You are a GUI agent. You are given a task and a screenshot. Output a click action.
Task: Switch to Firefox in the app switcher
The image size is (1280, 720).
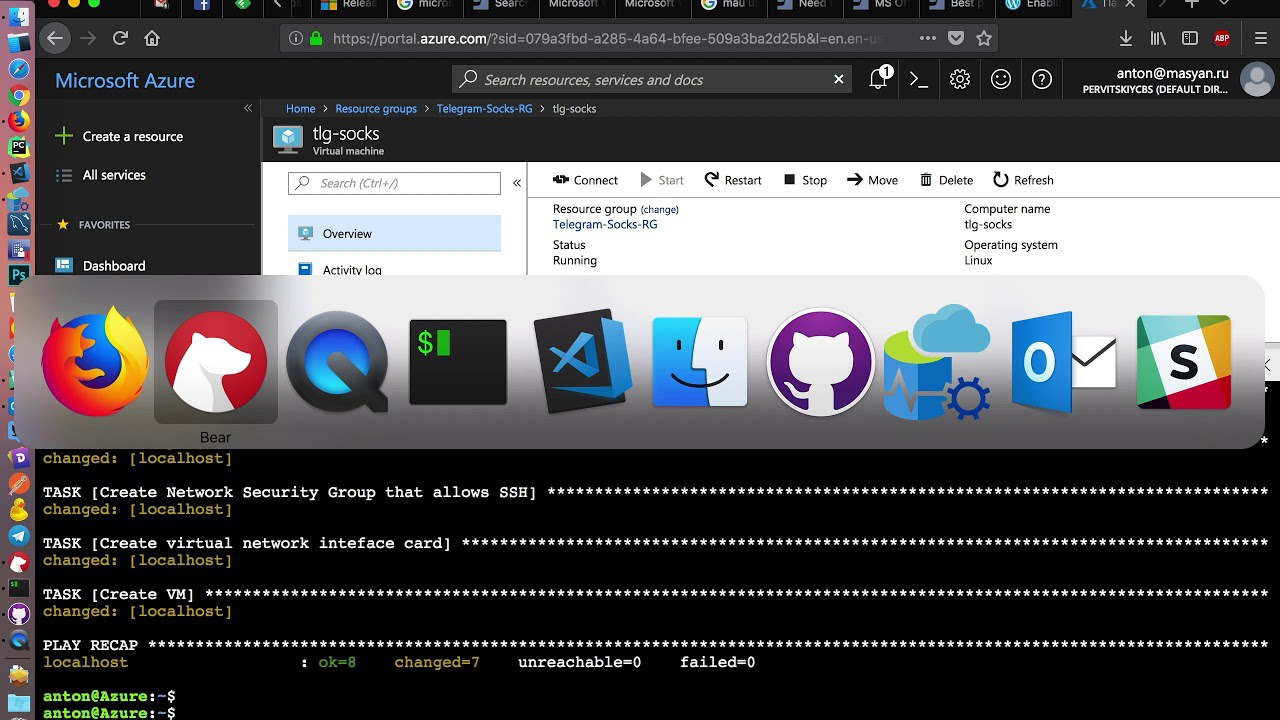95,362
